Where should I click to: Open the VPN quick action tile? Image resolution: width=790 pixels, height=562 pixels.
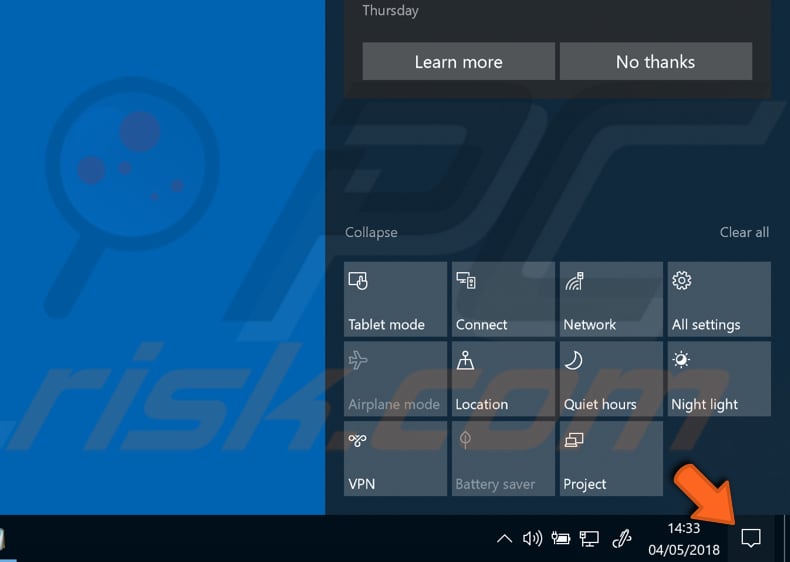pos(396,458)
